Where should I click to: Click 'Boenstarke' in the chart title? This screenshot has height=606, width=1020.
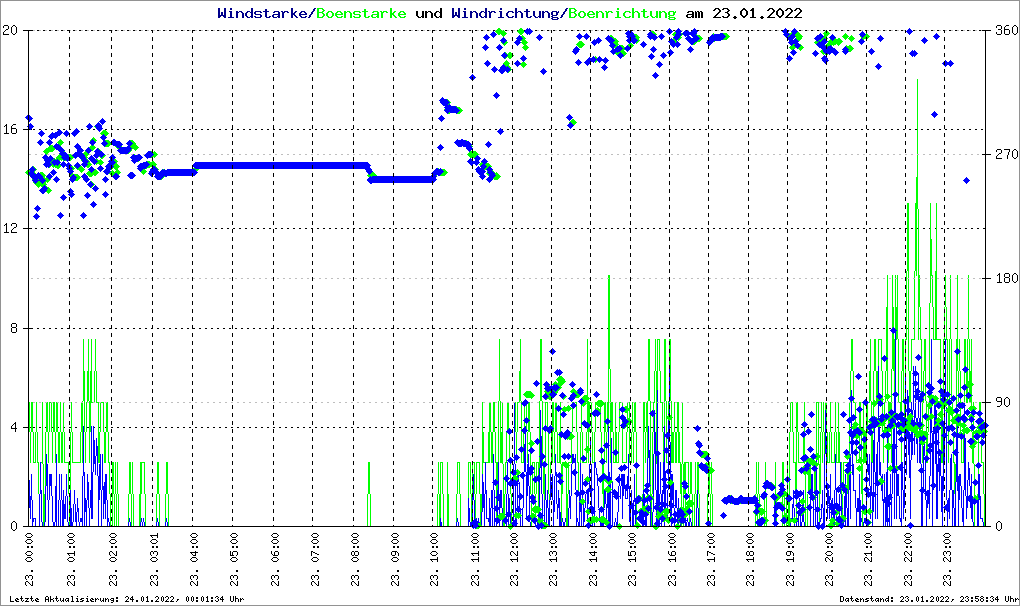click(361, 13)
